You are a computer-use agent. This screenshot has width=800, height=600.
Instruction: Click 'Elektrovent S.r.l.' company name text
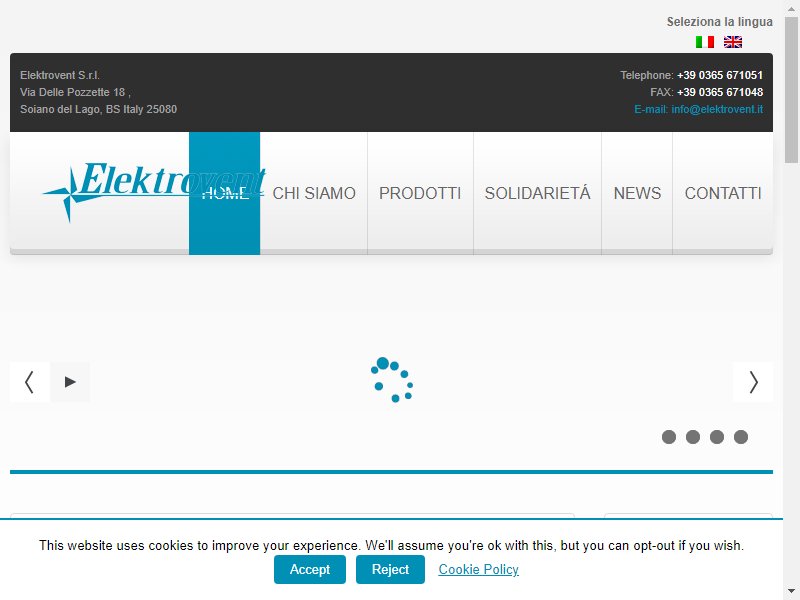(60, 75)
